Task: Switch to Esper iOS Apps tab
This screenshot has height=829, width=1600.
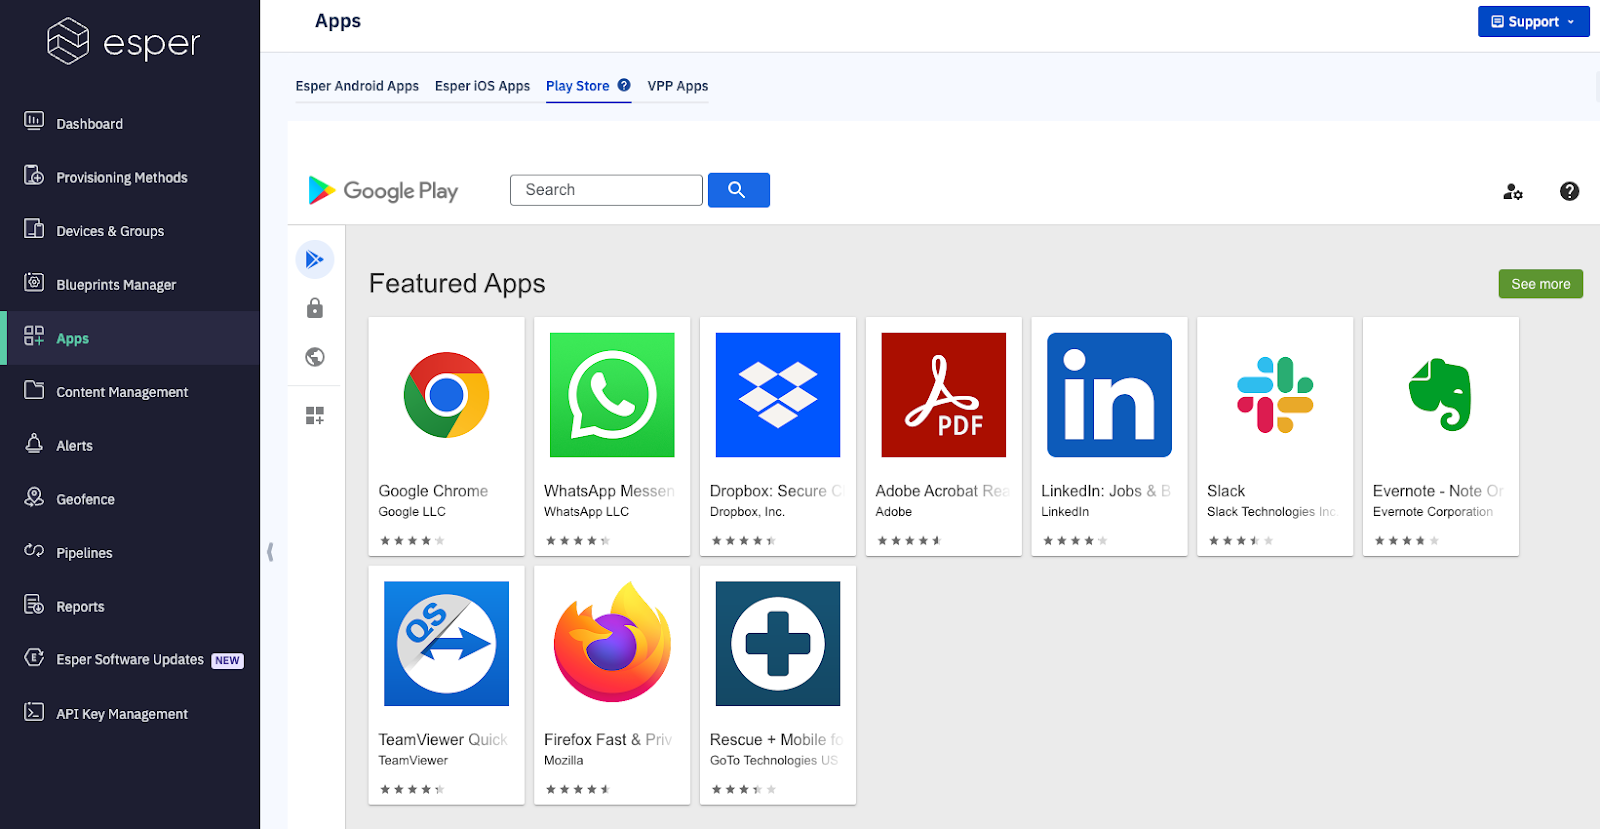Action: [482, 86]
